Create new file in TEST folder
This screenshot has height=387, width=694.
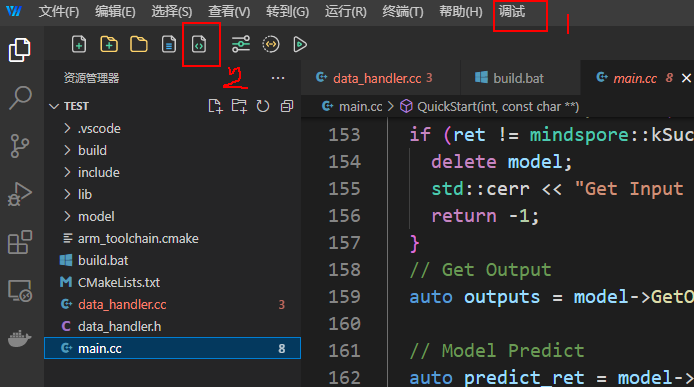[x=216, y=106]
